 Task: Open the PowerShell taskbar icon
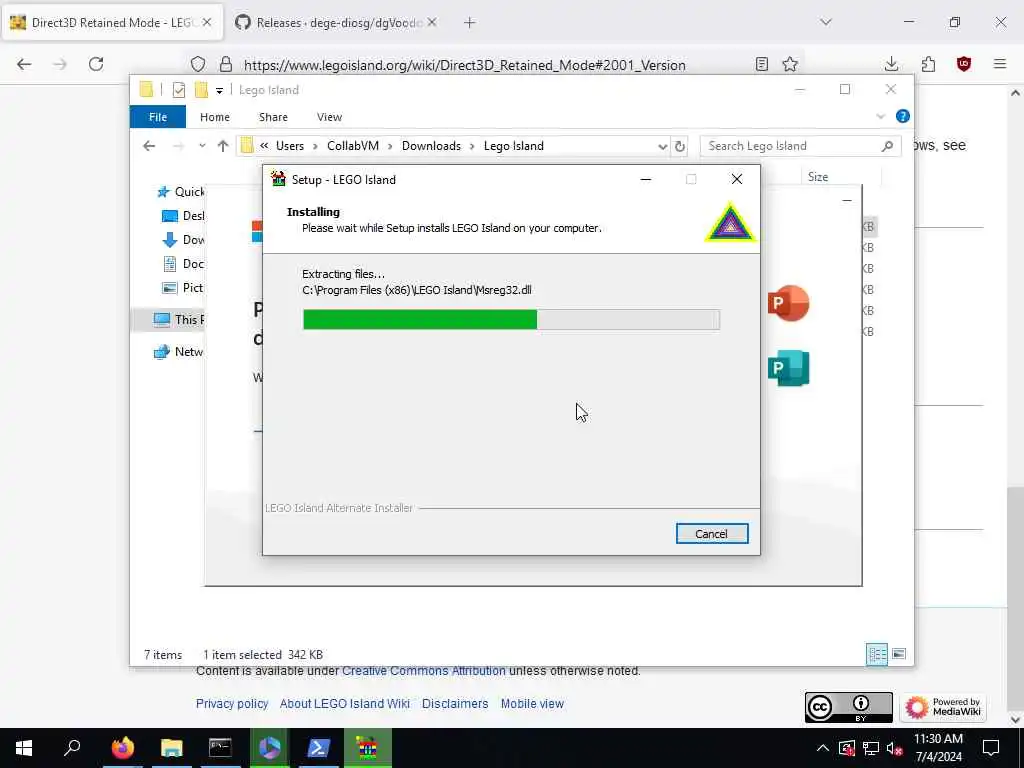pos(318,748)
